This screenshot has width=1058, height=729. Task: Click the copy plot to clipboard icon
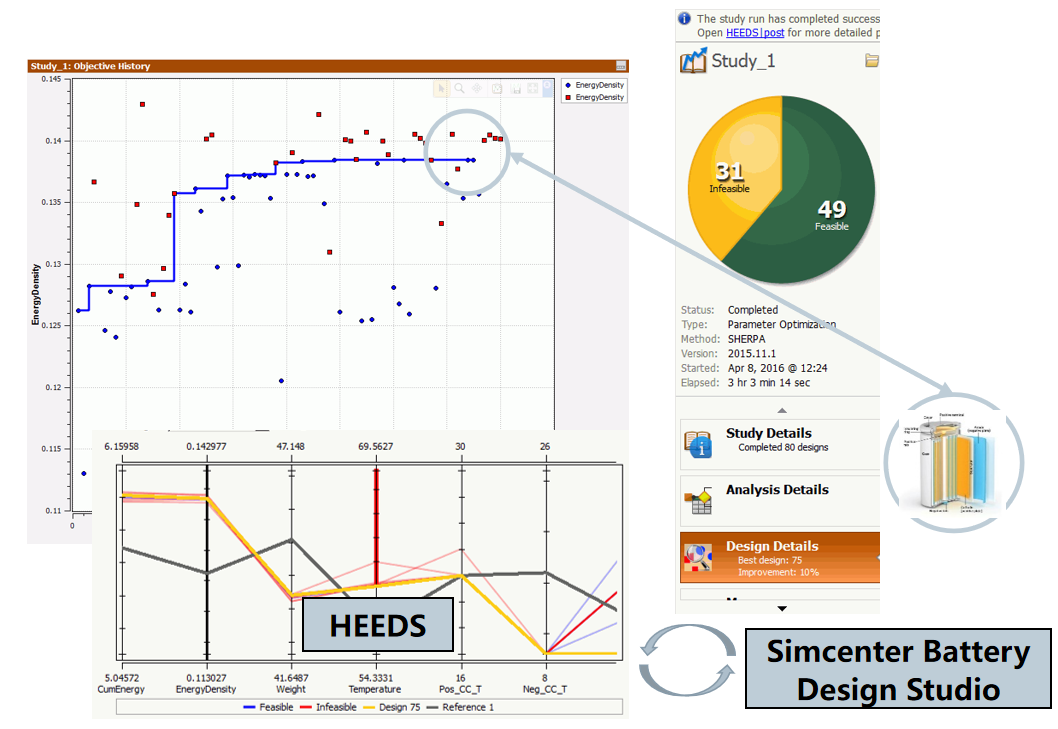pyautogui.click(x=497, y=88)
